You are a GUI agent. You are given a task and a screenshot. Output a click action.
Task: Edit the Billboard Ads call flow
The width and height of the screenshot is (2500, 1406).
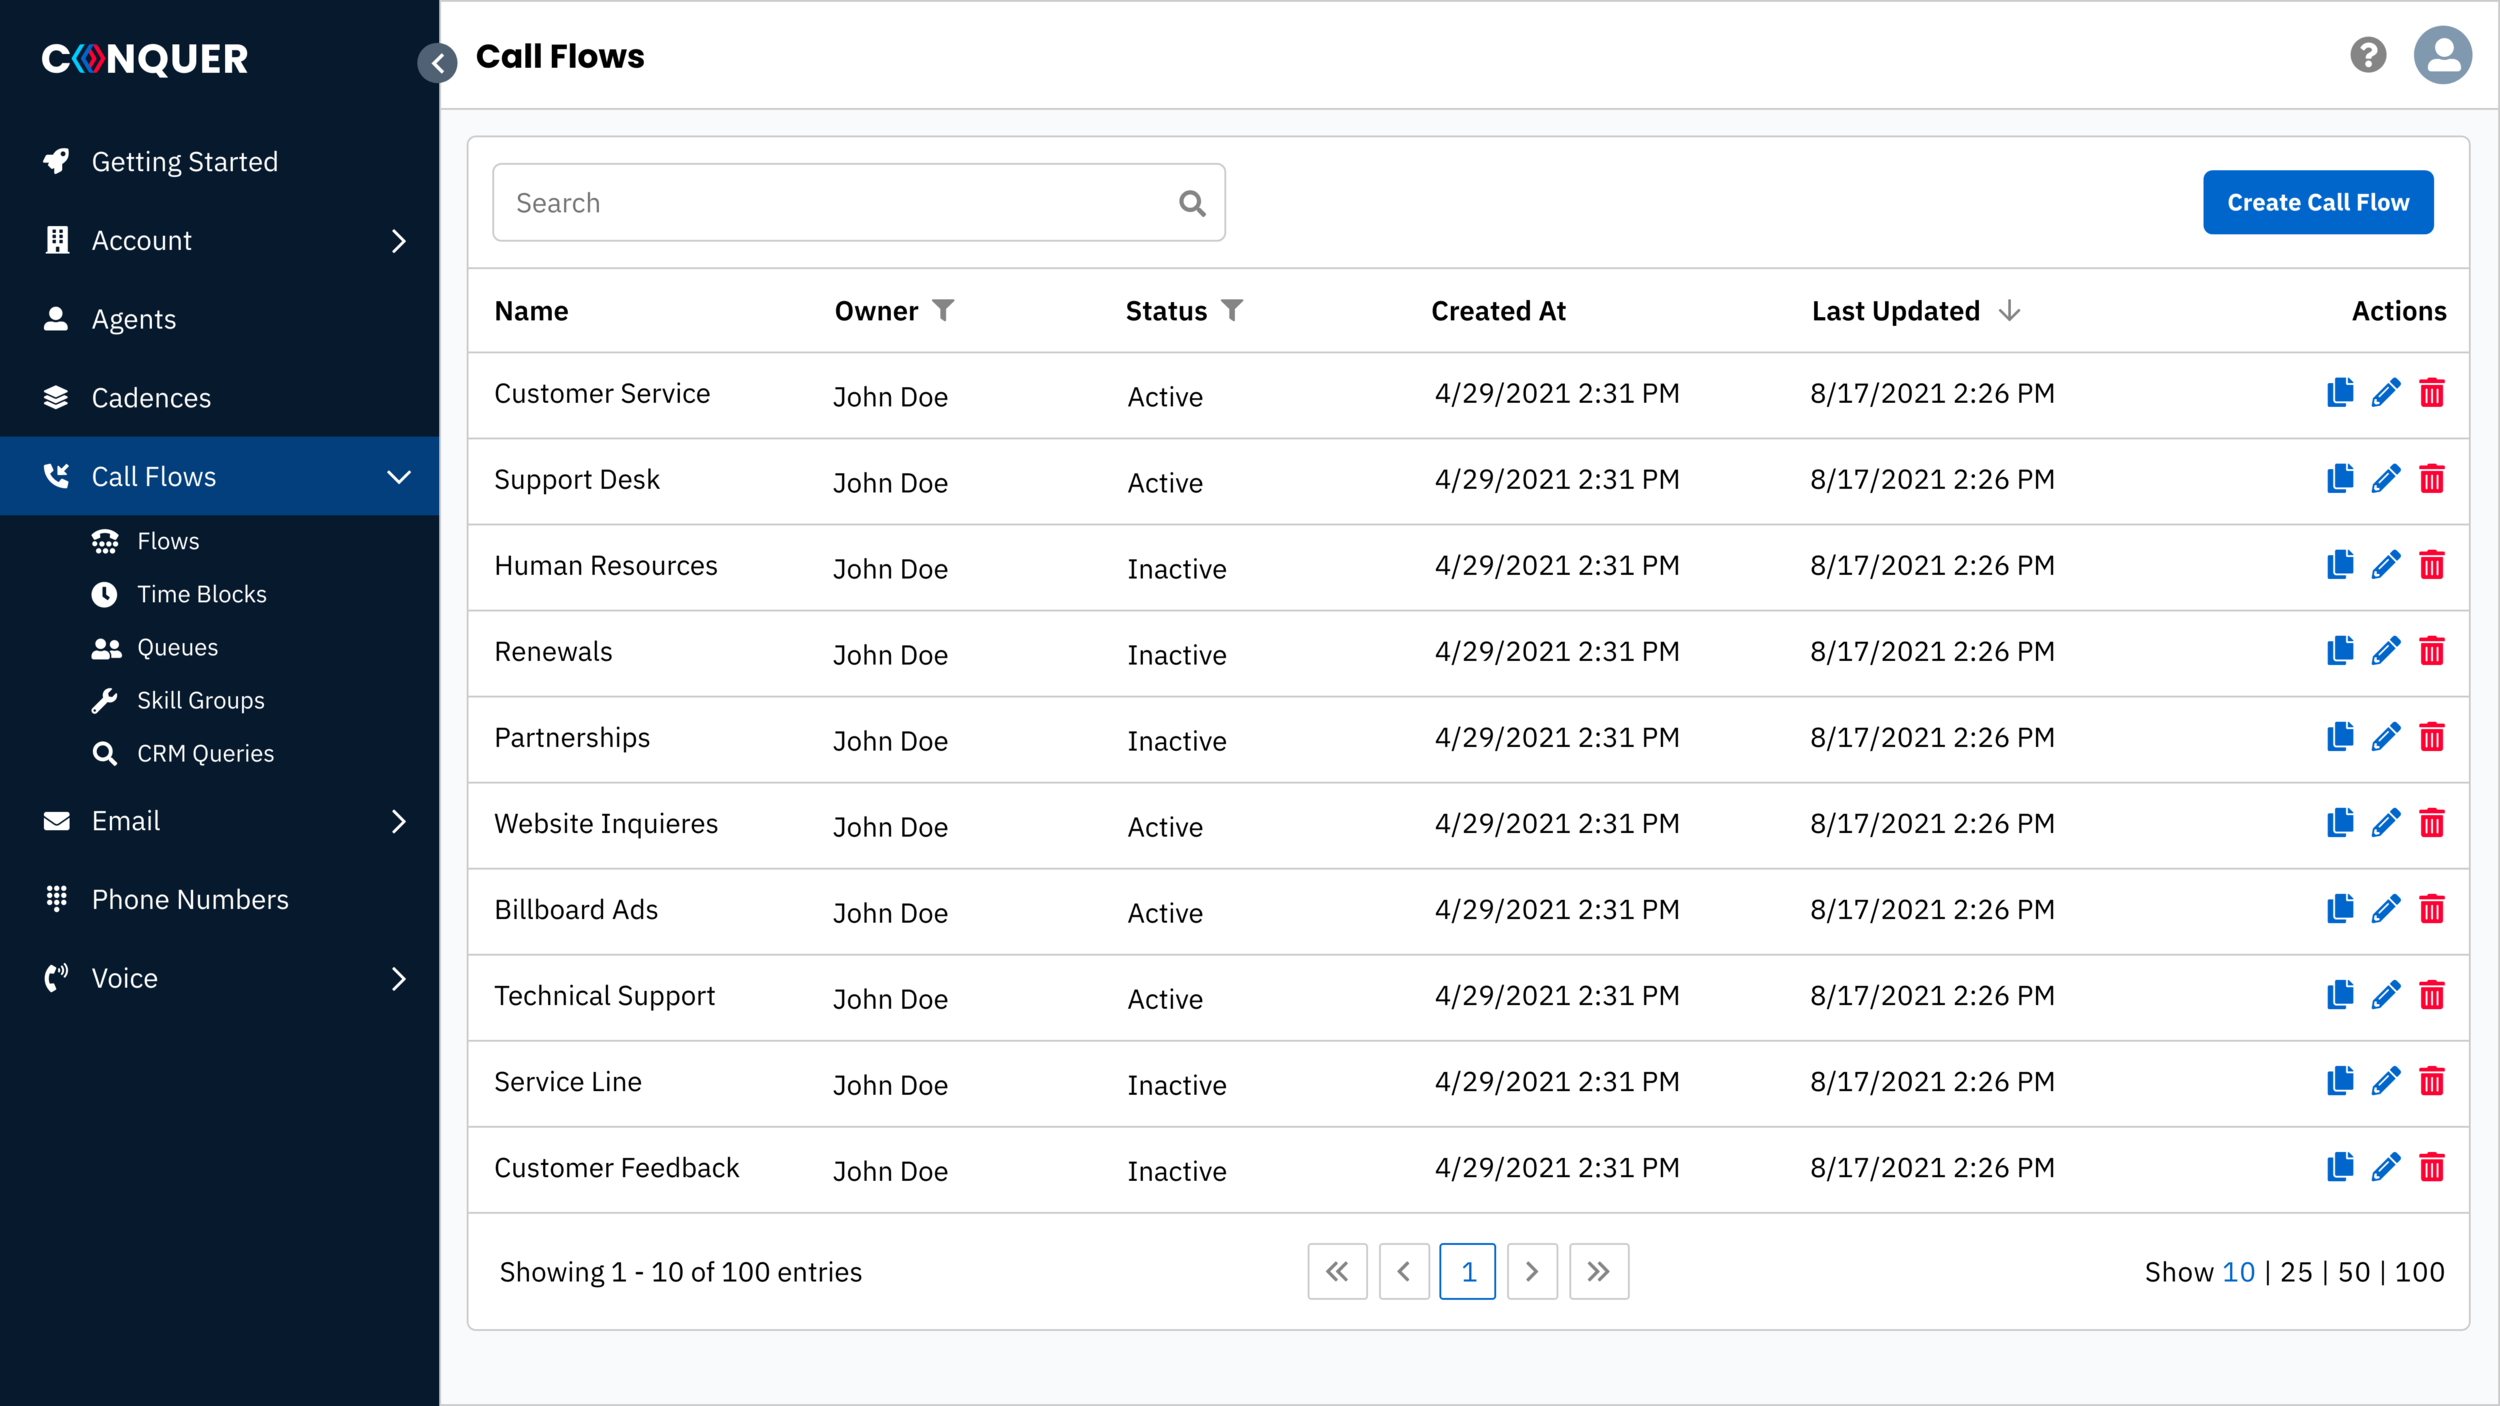click(x=2385, y=909)
